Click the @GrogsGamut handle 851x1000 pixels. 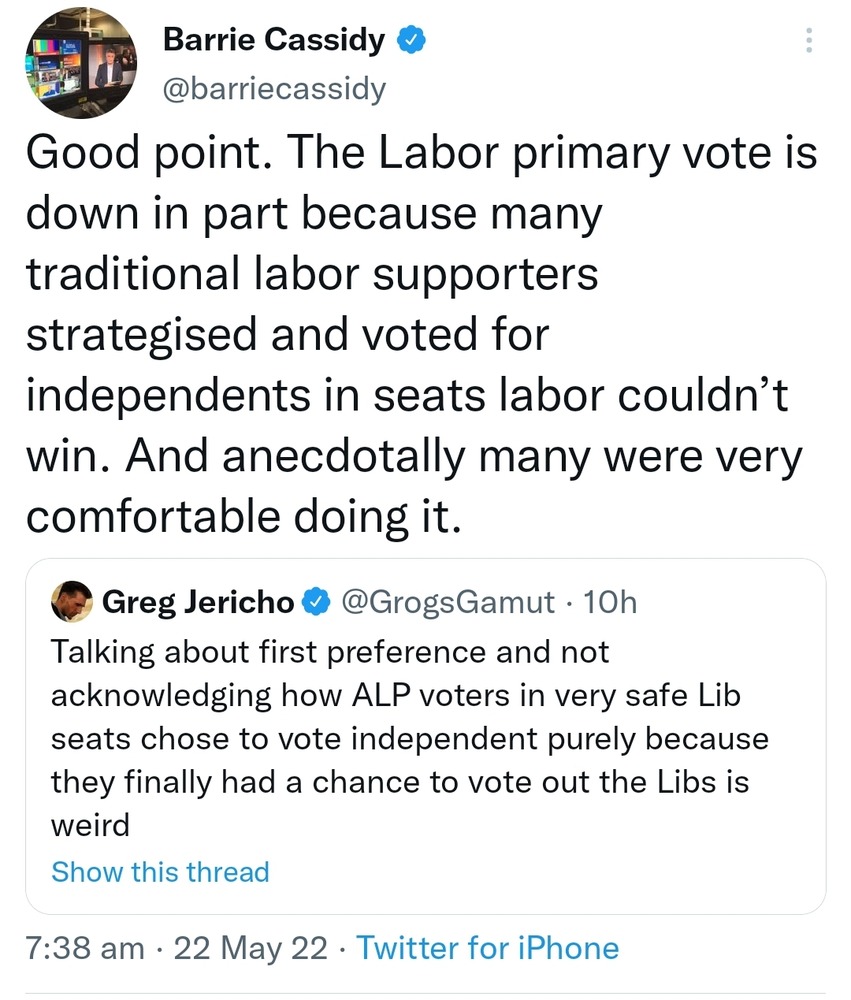coord(447,601)
